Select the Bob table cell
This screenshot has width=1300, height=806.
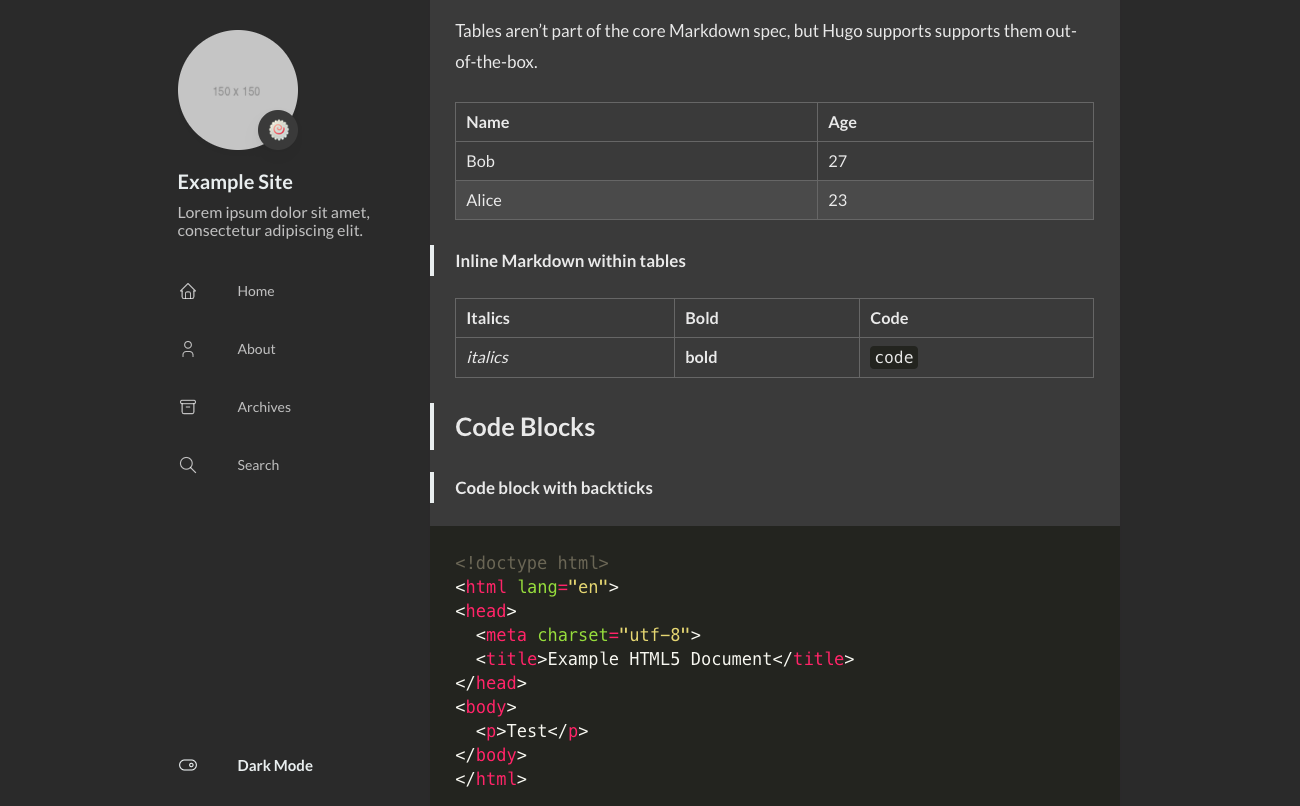pos(636,161)
